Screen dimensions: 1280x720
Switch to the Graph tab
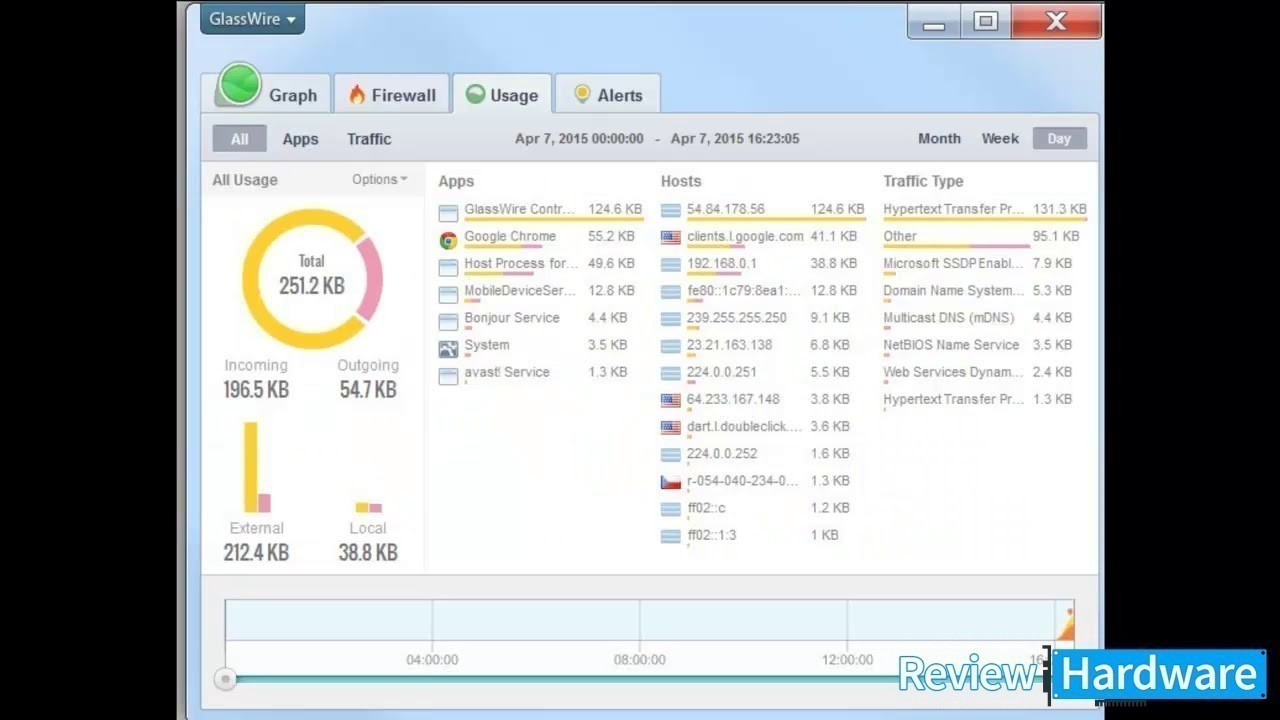click(x=267, y=95)
